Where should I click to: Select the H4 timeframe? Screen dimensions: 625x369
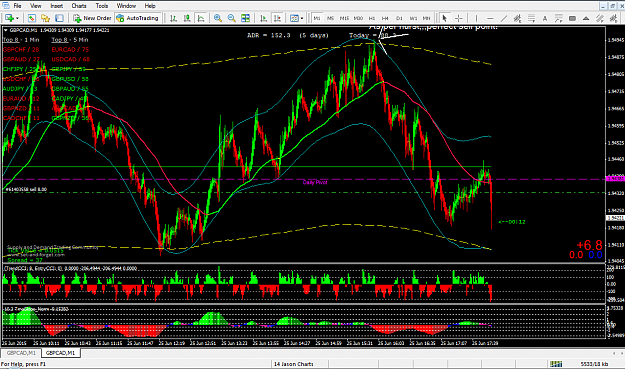pyautogui.click(x=385, y=18)
